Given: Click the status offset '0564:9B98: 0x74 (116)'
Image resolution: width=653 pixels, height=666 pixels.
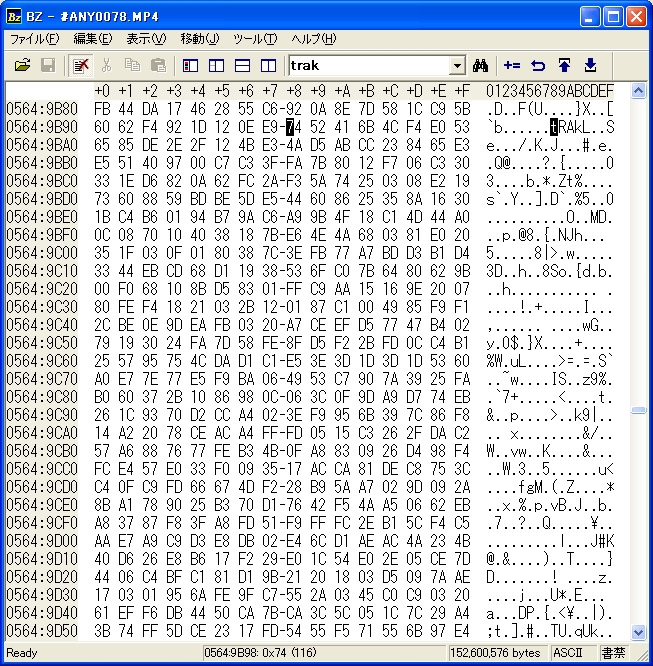Looking at the screenshot, I should [260, 652].
